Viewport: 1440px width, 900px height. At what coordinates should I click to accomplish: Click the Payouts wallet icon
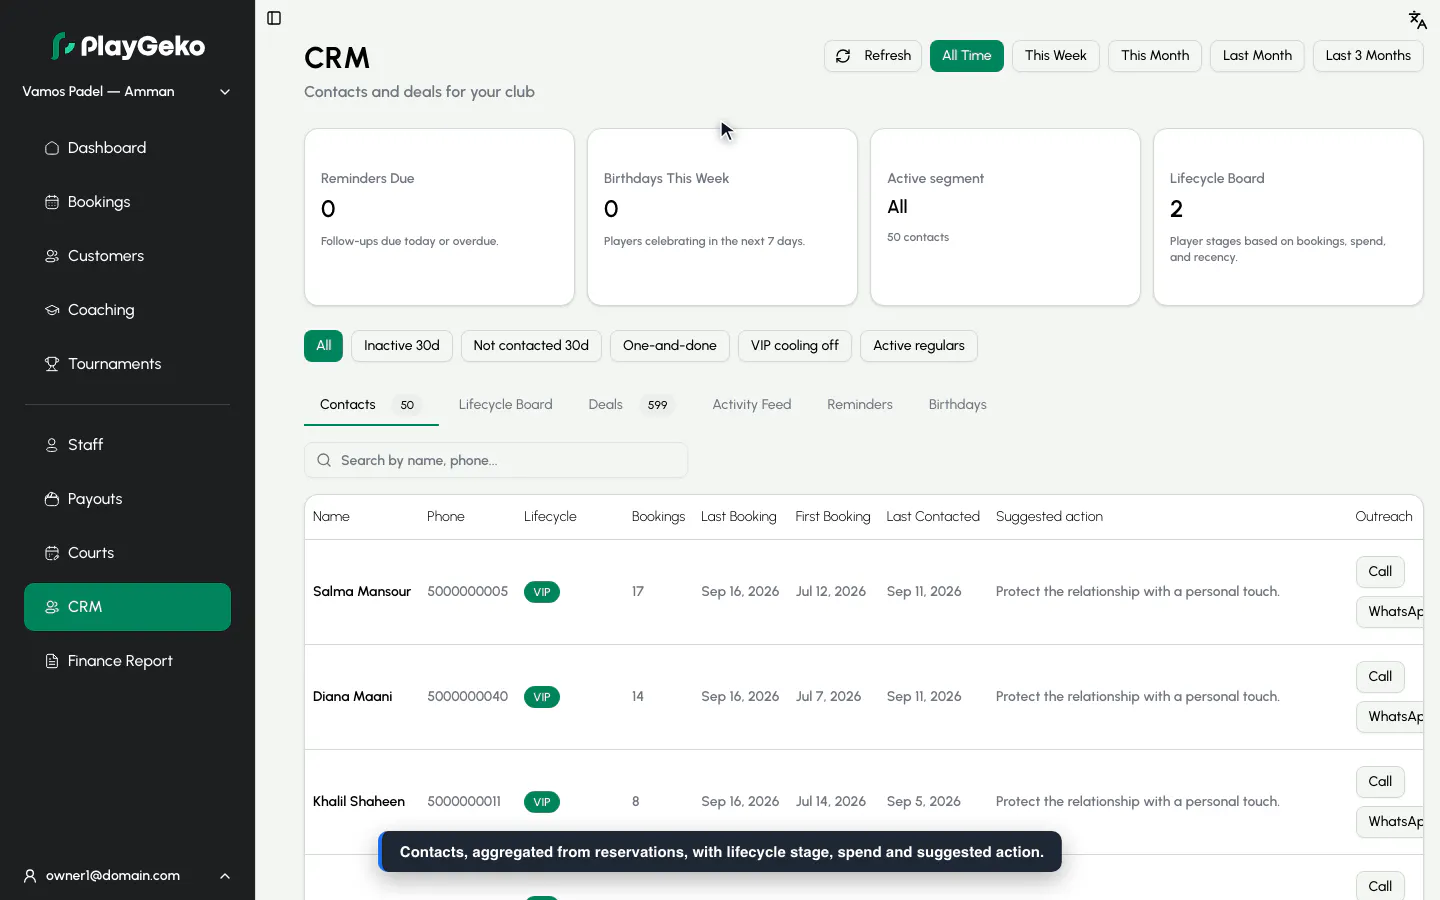point(52,499)
